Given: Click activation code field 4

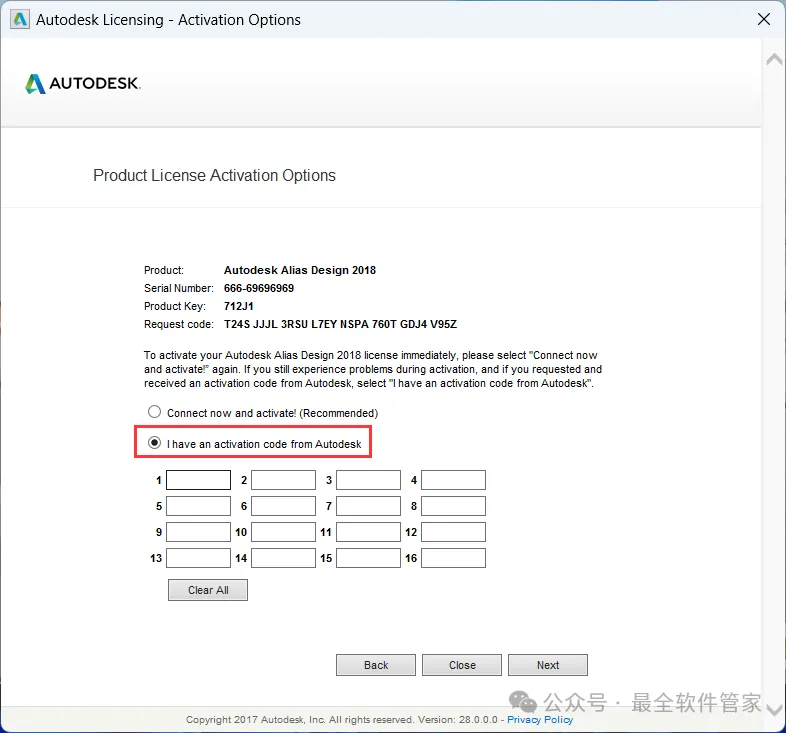Looking at the screenshot, I should [x=453, y=480].
